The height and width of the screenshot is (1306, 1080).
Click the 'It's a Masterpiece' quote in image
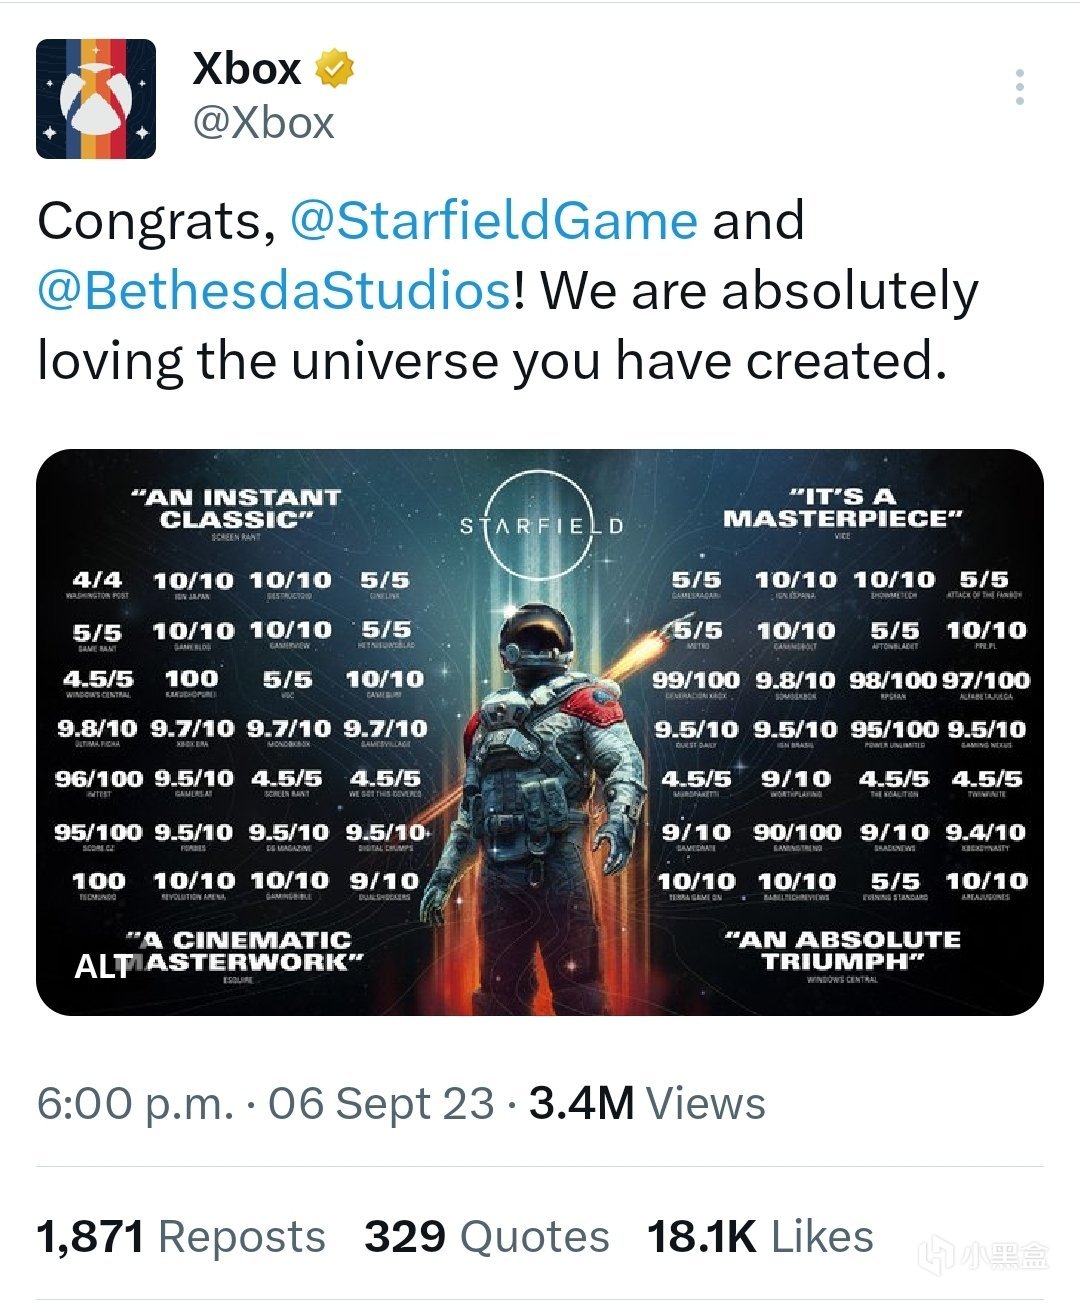(x=842, y=508)
